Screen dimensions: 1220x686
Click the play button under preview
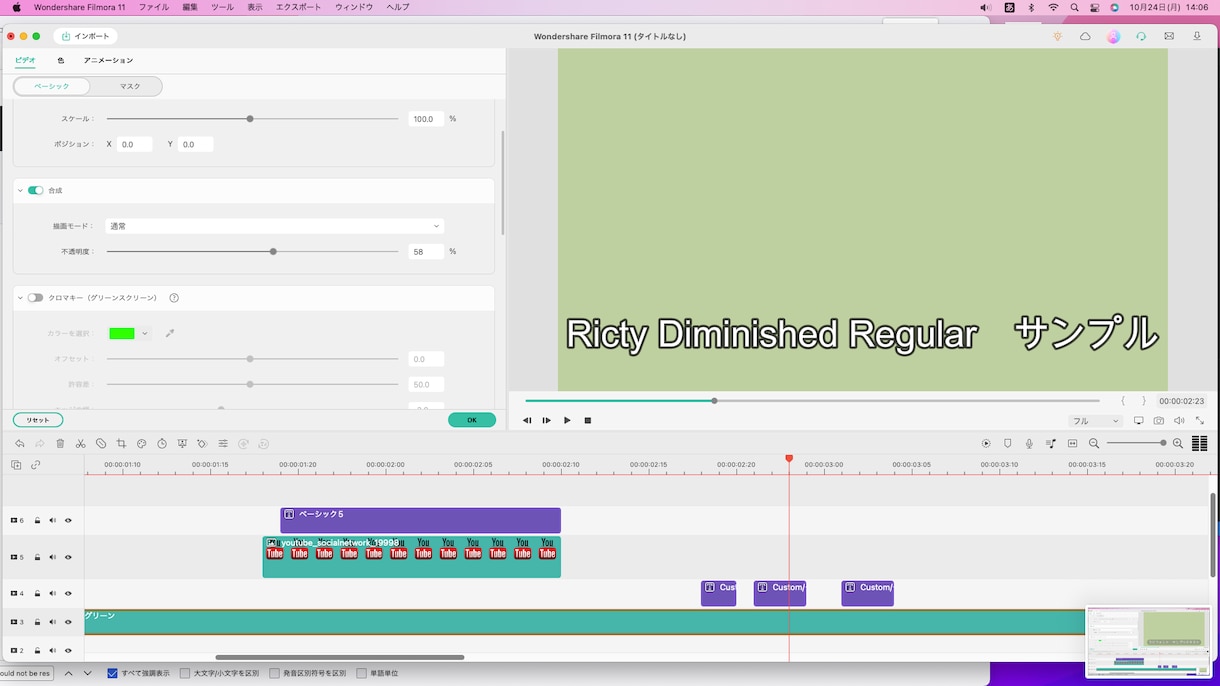[x=567, y=421]
